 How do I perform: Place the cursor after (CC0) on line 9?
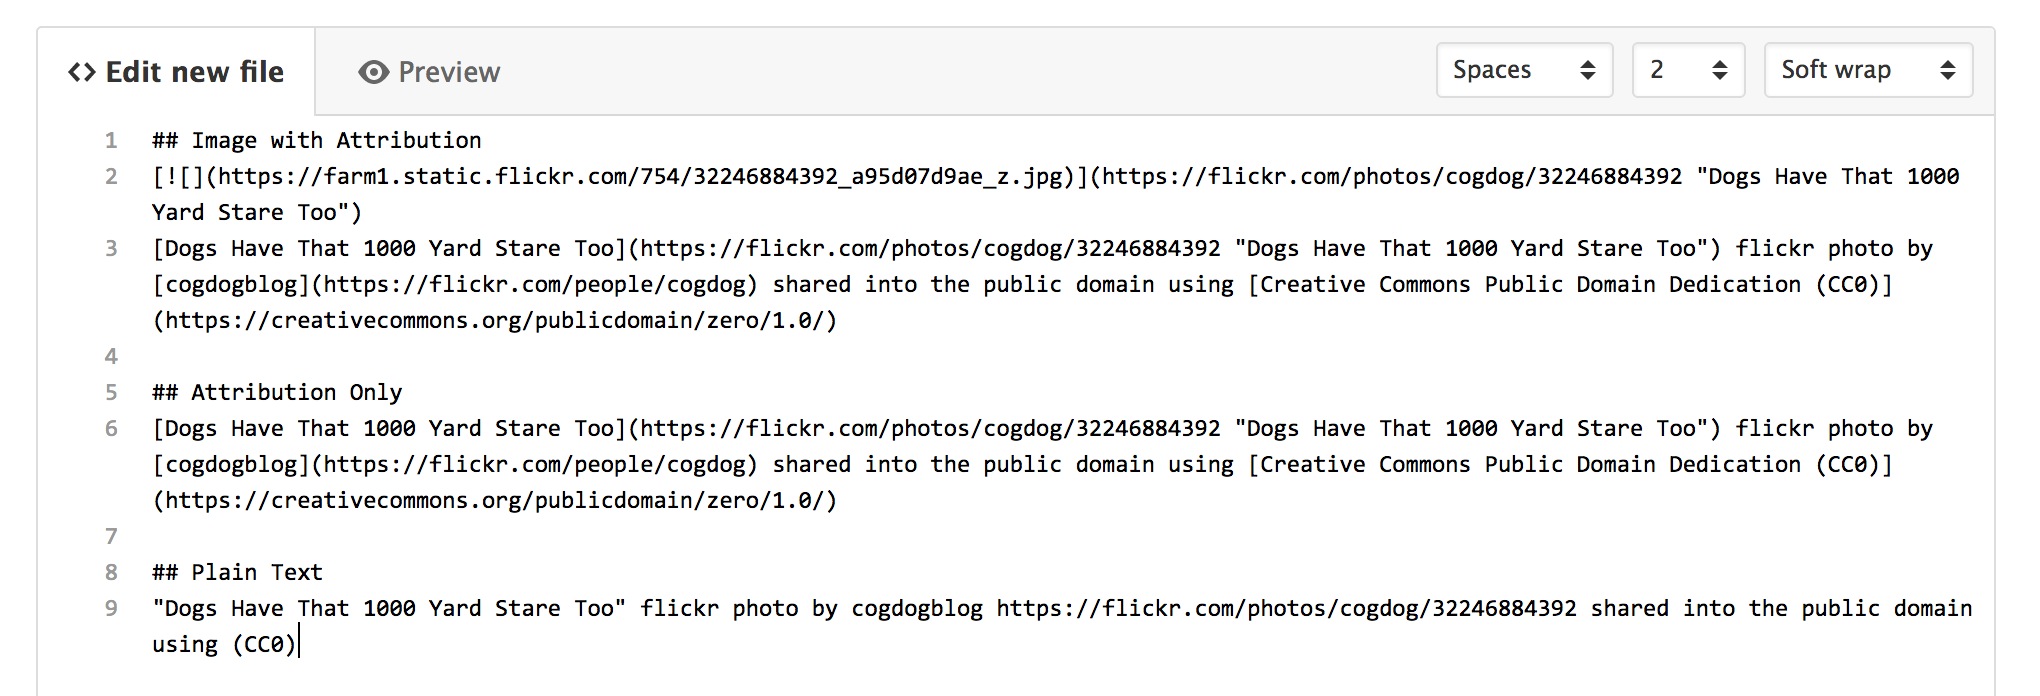298,644
